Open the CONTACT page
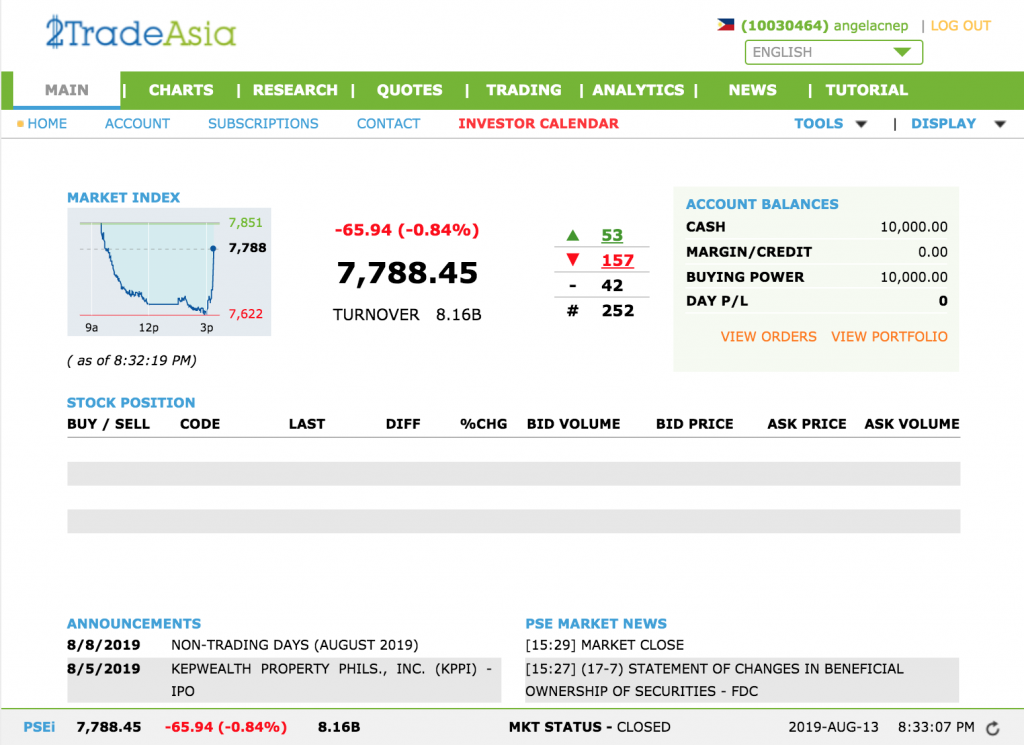Screen dimensions: 1024x745 pos(389,123)
